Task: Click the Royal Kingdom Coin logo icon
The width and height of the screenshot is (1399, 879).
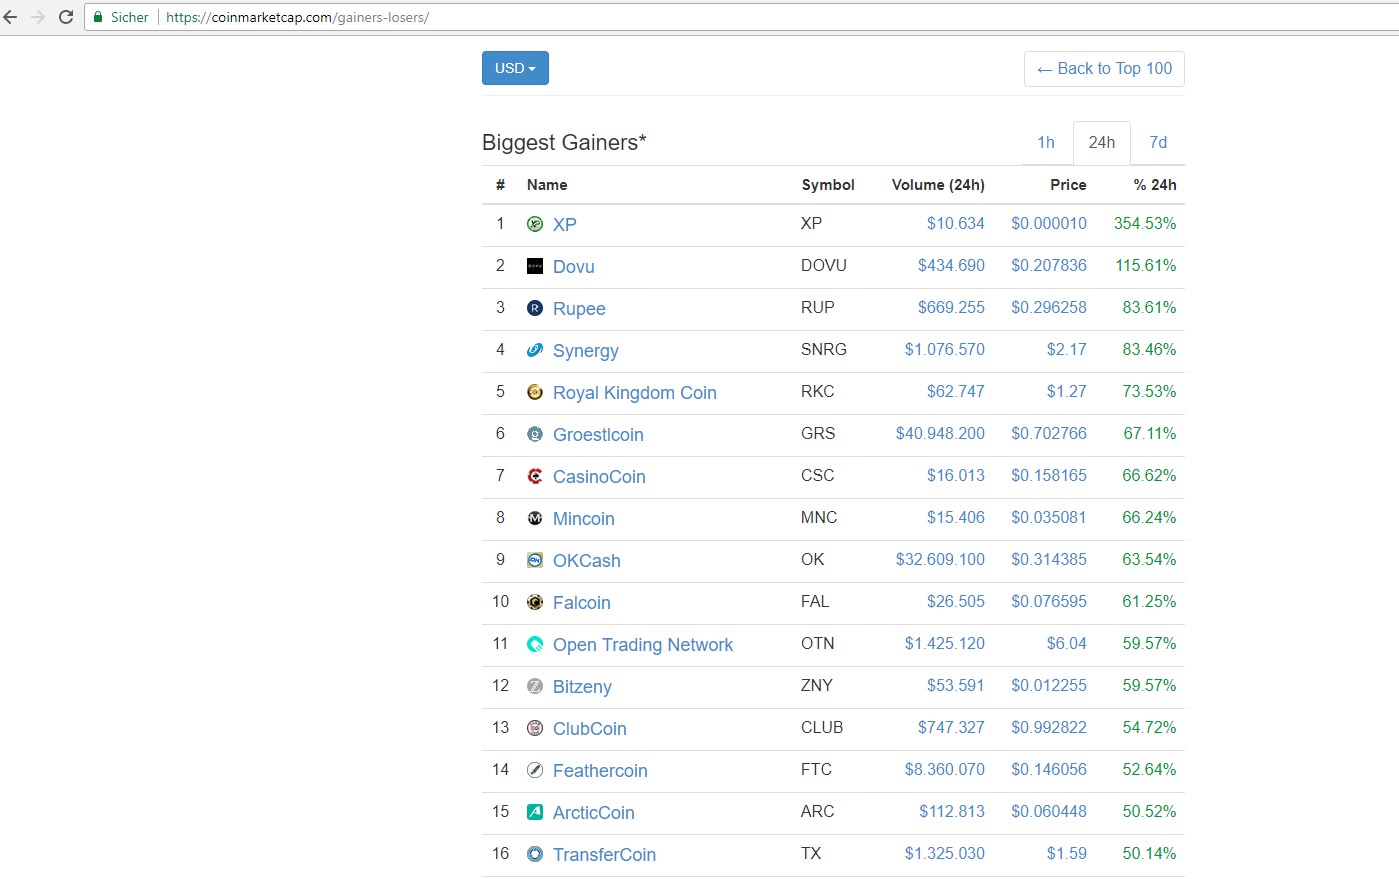Action: click(x=535, y=392)
